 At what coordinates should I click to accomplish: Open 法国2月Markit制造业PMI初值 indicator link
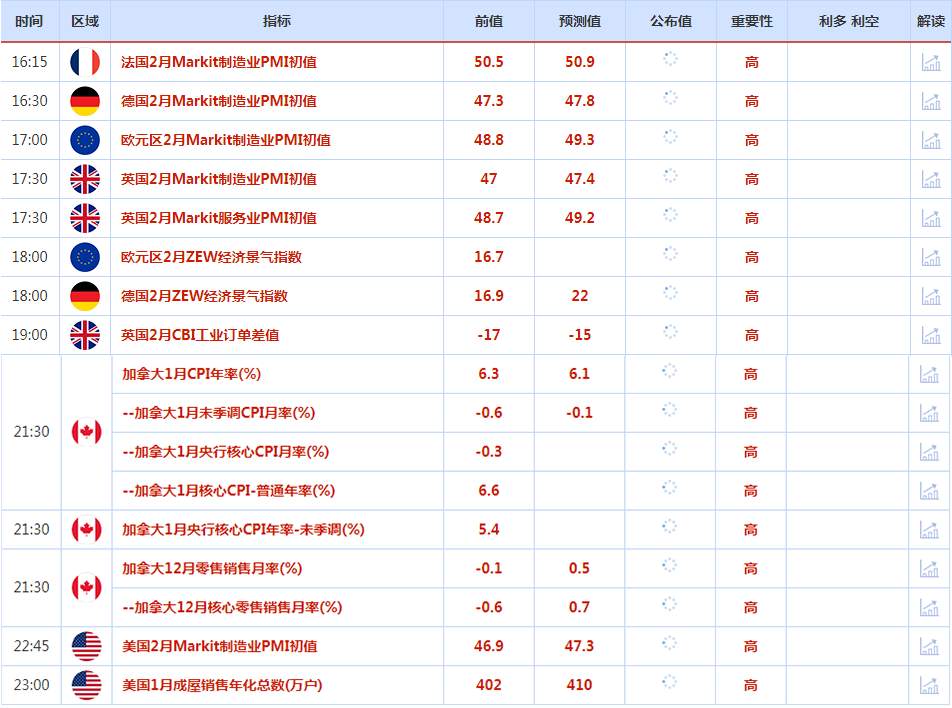(x=219, y=62)
